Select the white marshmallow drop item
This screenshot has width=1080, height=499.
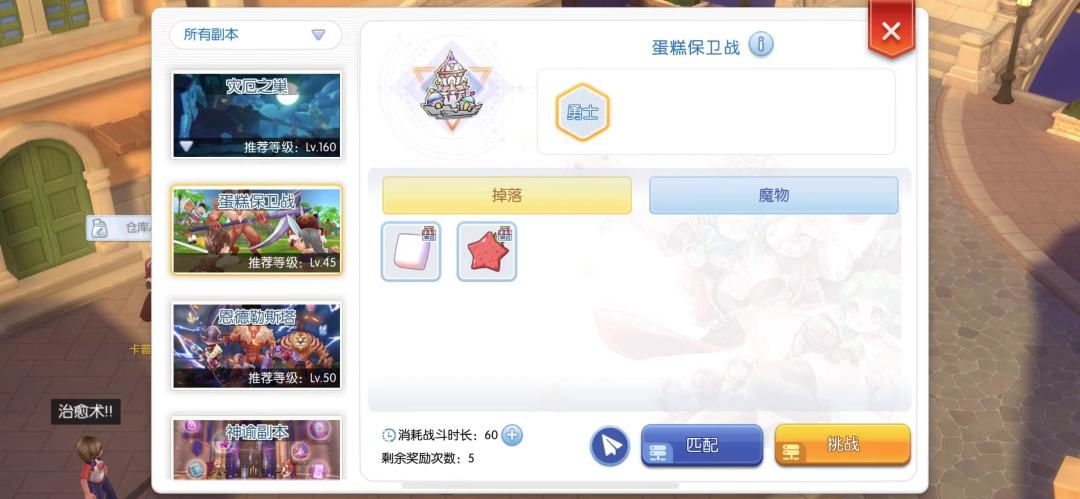click(411, 252)
